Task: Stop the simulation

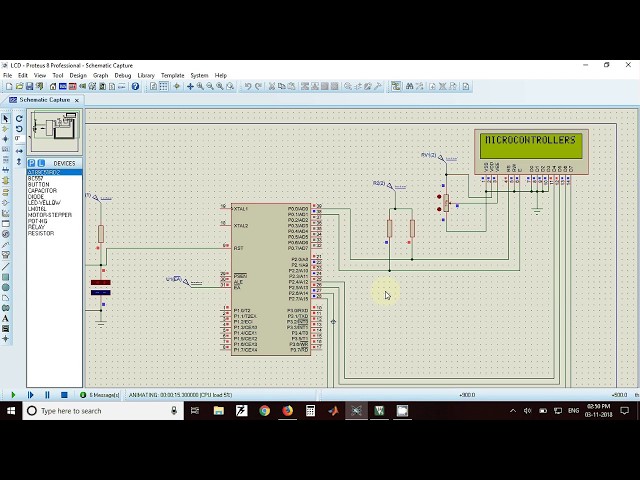Action: (x=64, y=395)
